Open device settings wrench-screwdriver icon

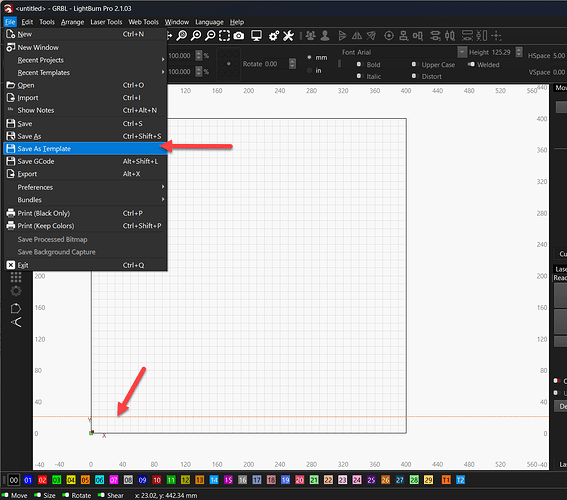tap(288, 35)
